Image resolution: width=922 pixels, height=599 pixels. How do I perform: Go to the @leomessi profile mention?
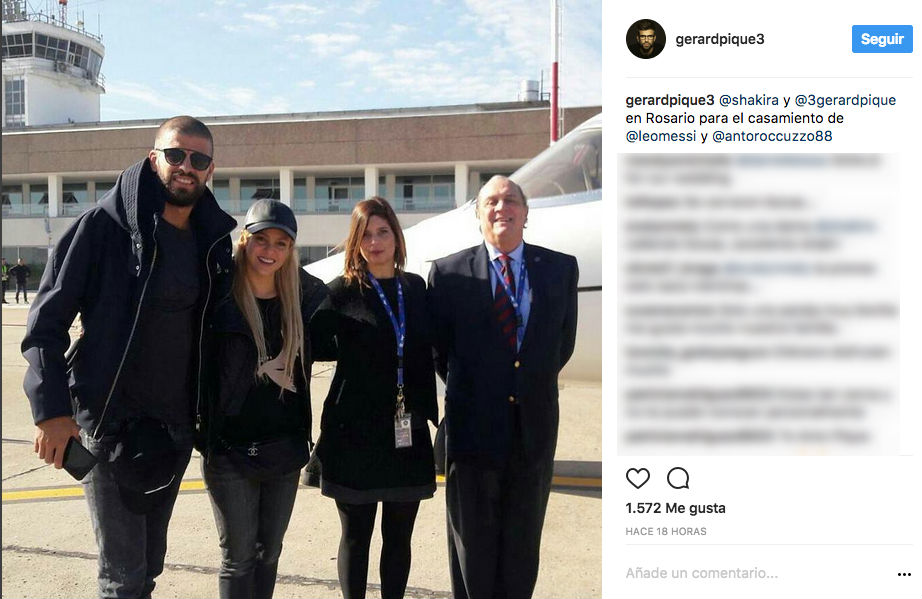pos(661,136)
